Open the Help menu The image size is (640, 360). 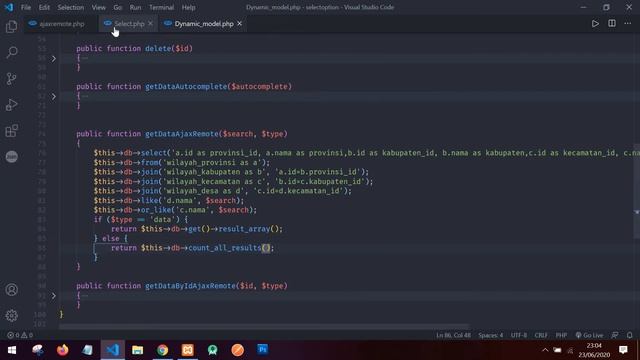click(x=188, y=7)
